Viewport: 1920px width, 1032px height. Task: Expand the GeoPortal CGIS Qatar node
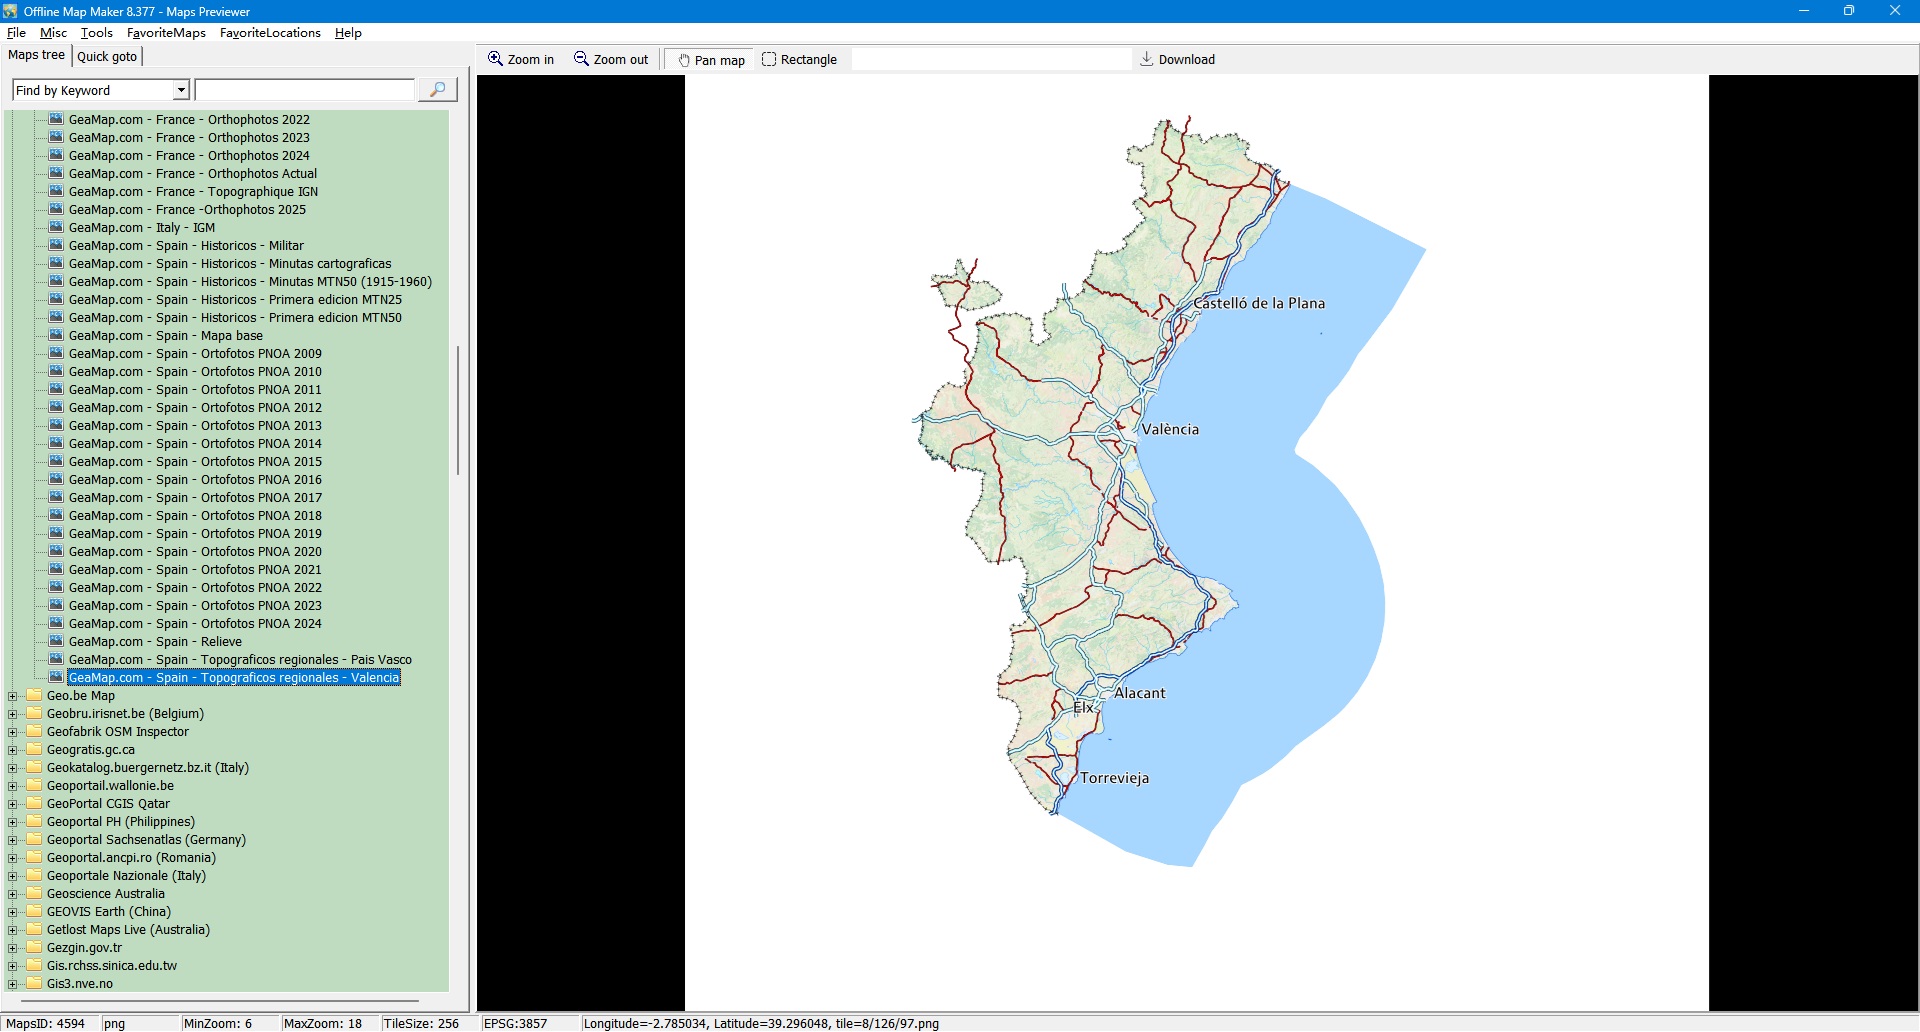13,804
